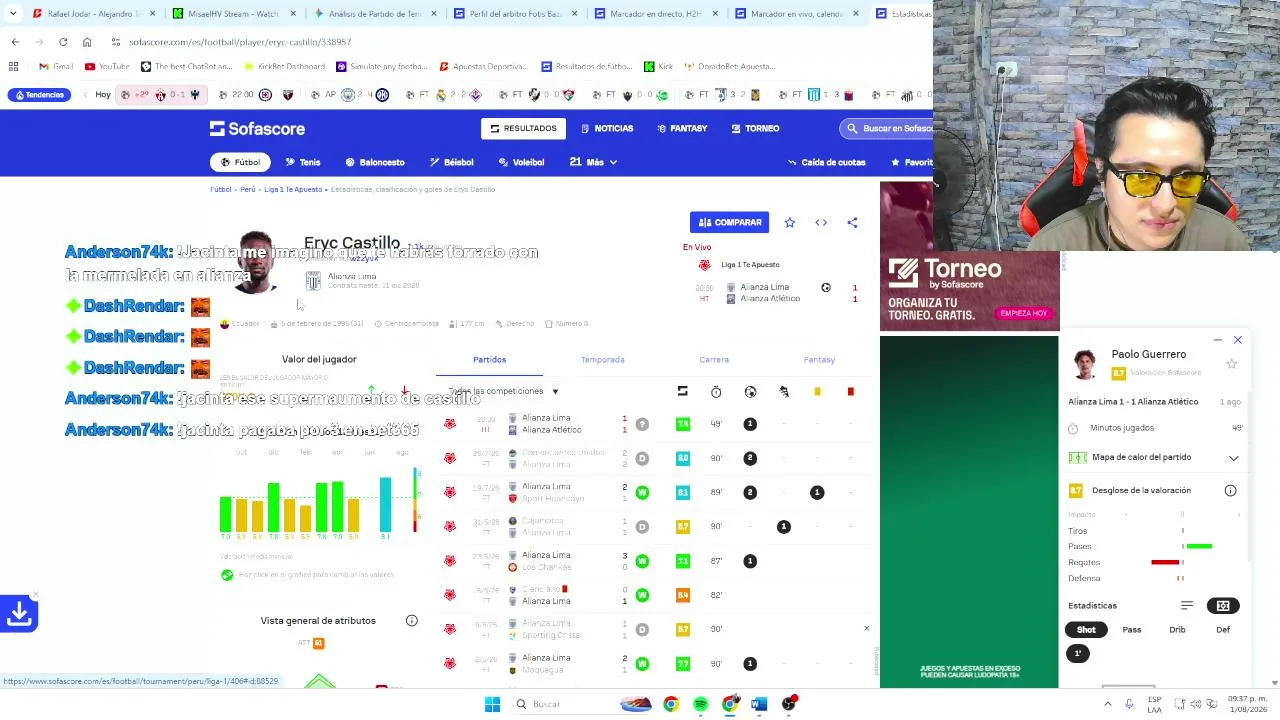Click the minutes played stopwatch column icon

point(716,392)
